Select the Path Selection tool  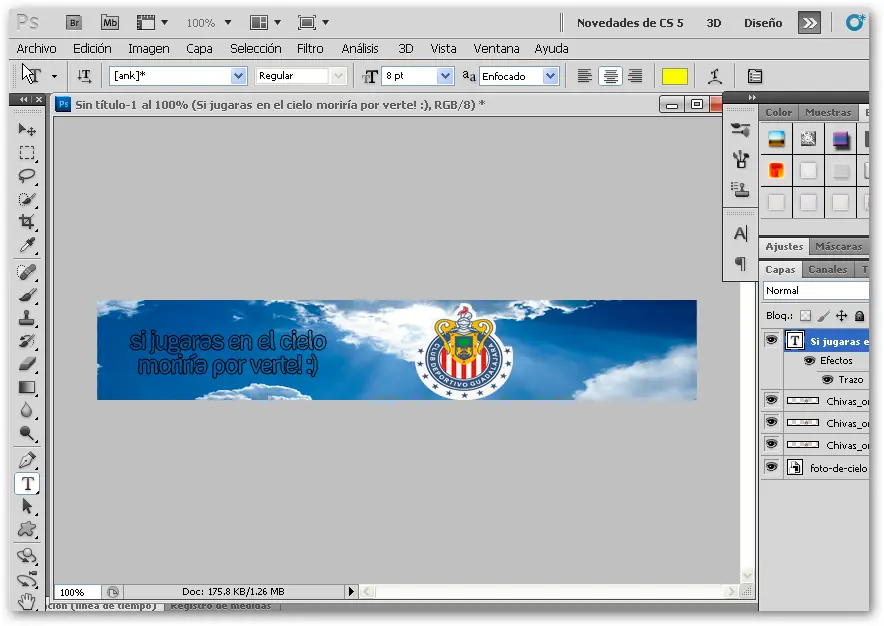26,506
